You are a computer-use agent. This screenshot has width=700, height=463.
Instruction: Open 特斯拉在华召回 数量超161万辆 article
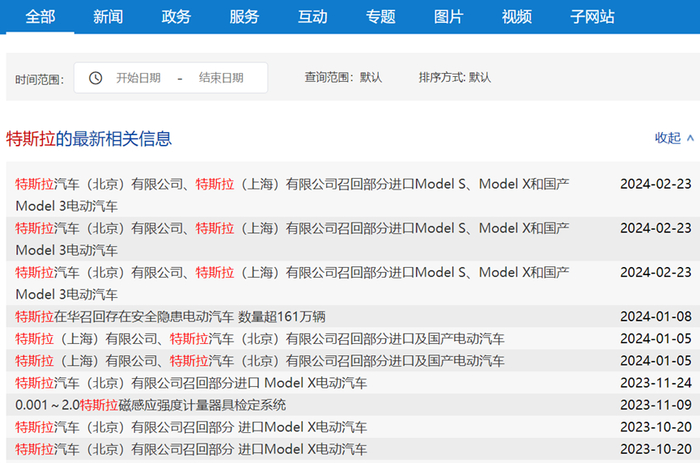170,317
